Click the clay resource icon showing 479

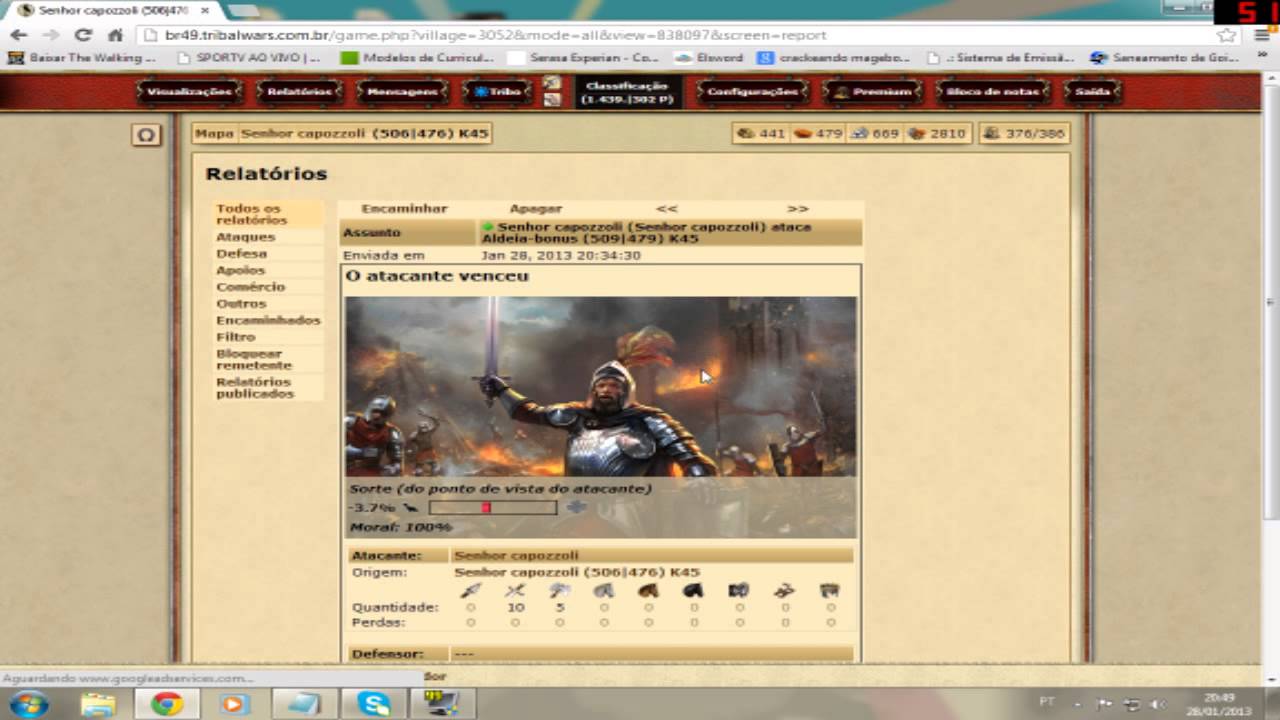click(x=802, y=133)
